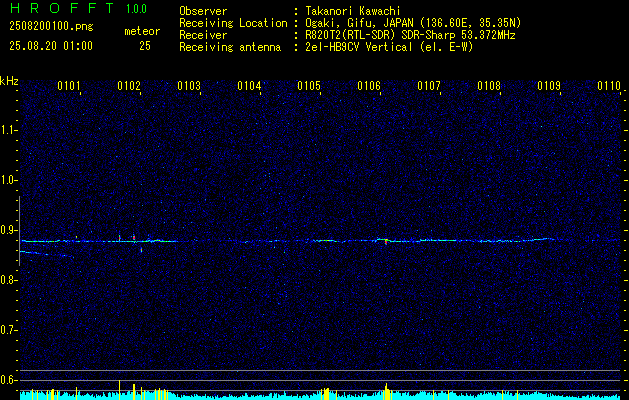
Task: Click the 0.7 kHz axis label
Action: [x=8, y=330]
